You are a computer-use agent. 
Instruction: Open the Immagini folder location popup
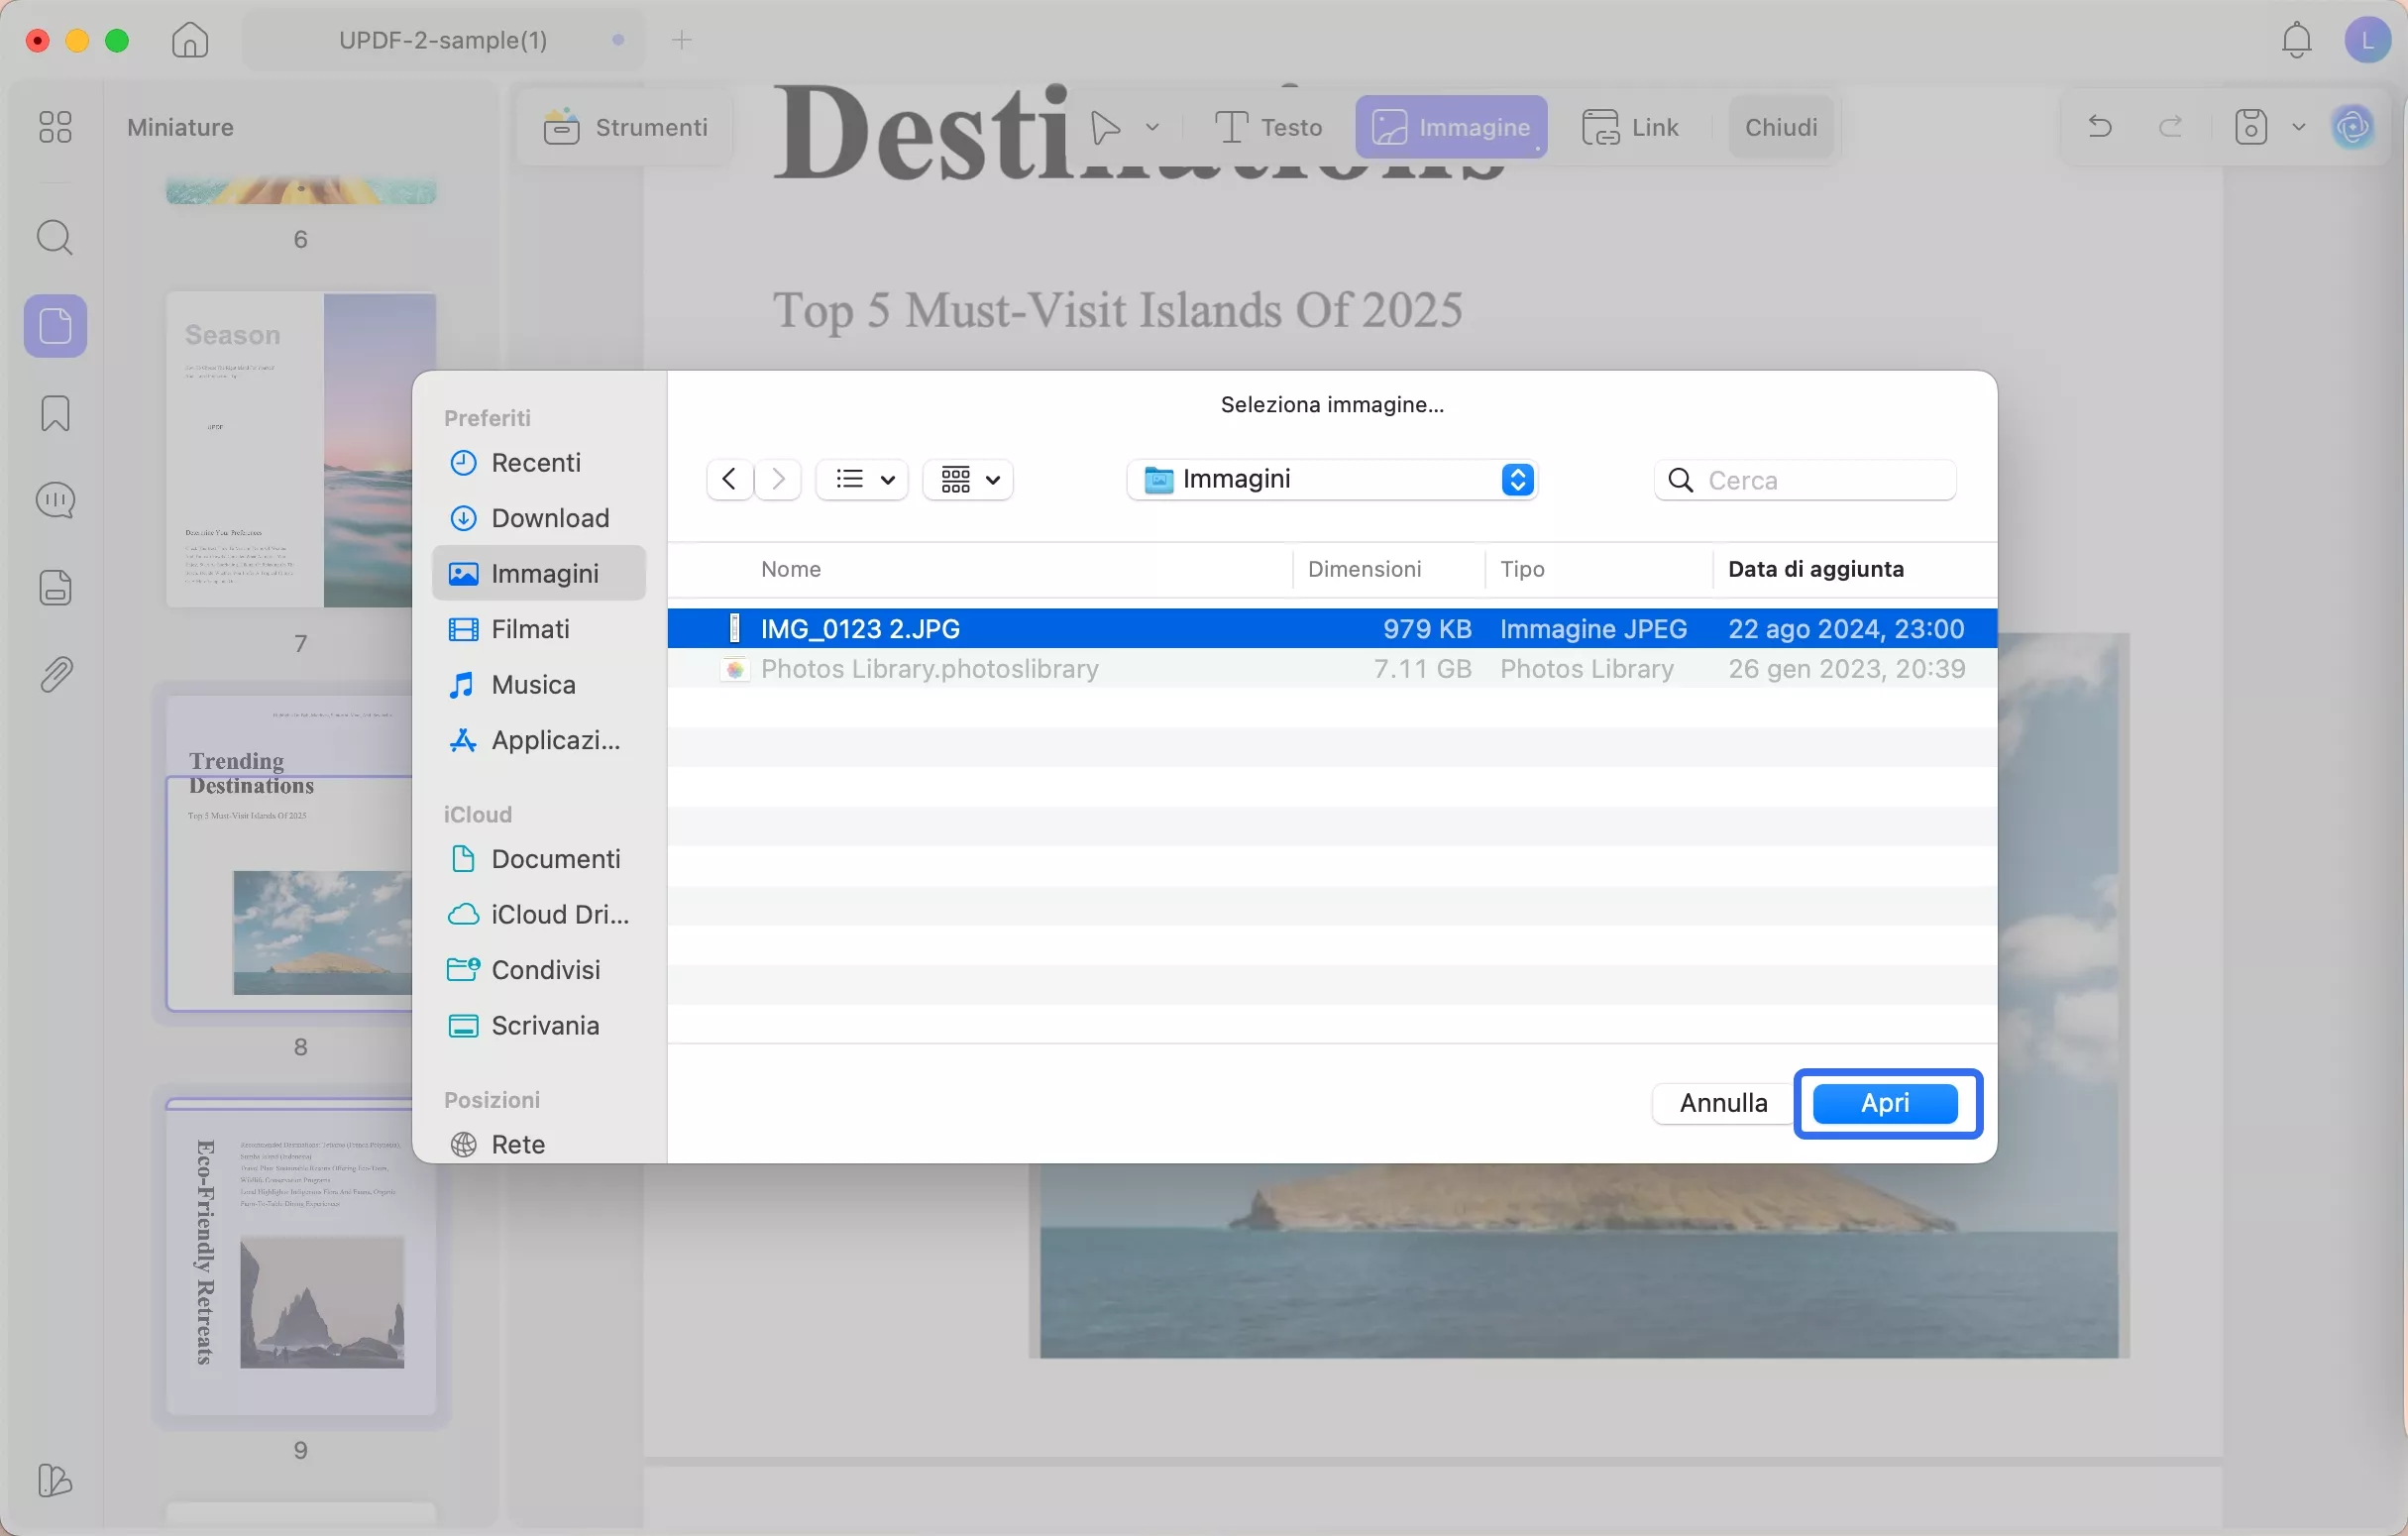click(1331, 480)
